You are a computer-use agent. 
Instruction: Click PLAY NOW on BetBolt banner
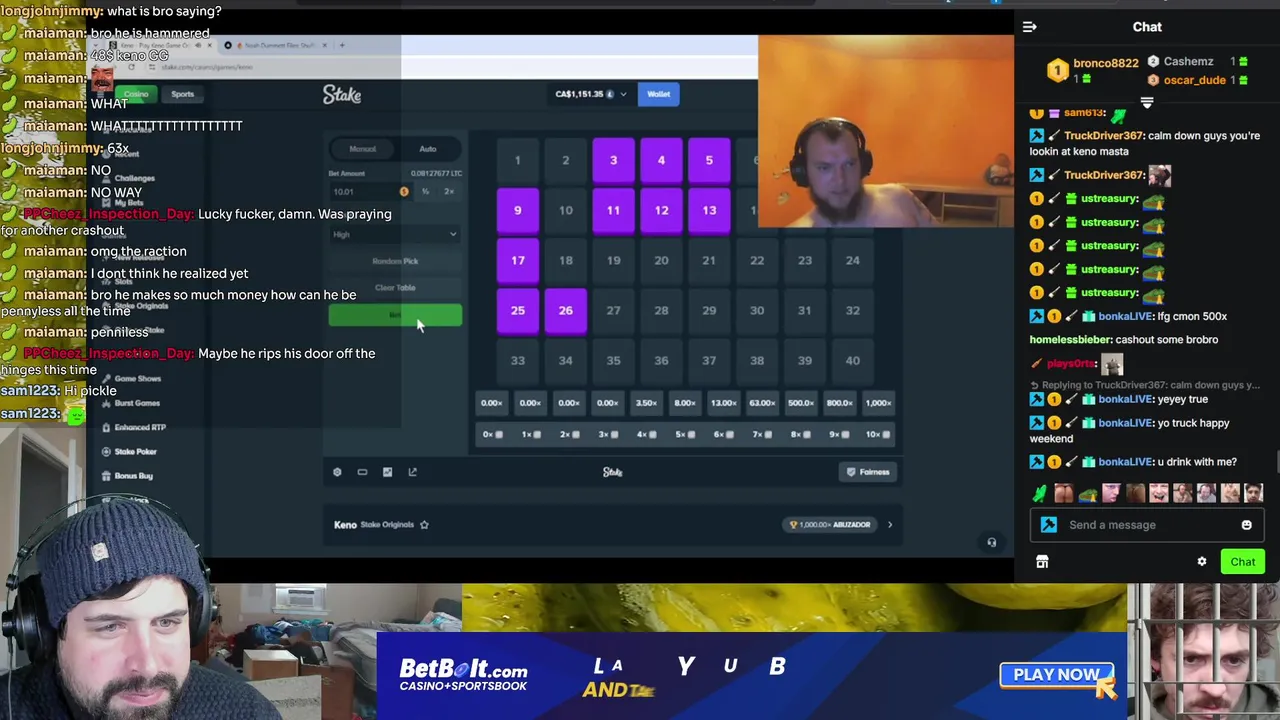click(1057, 675)
